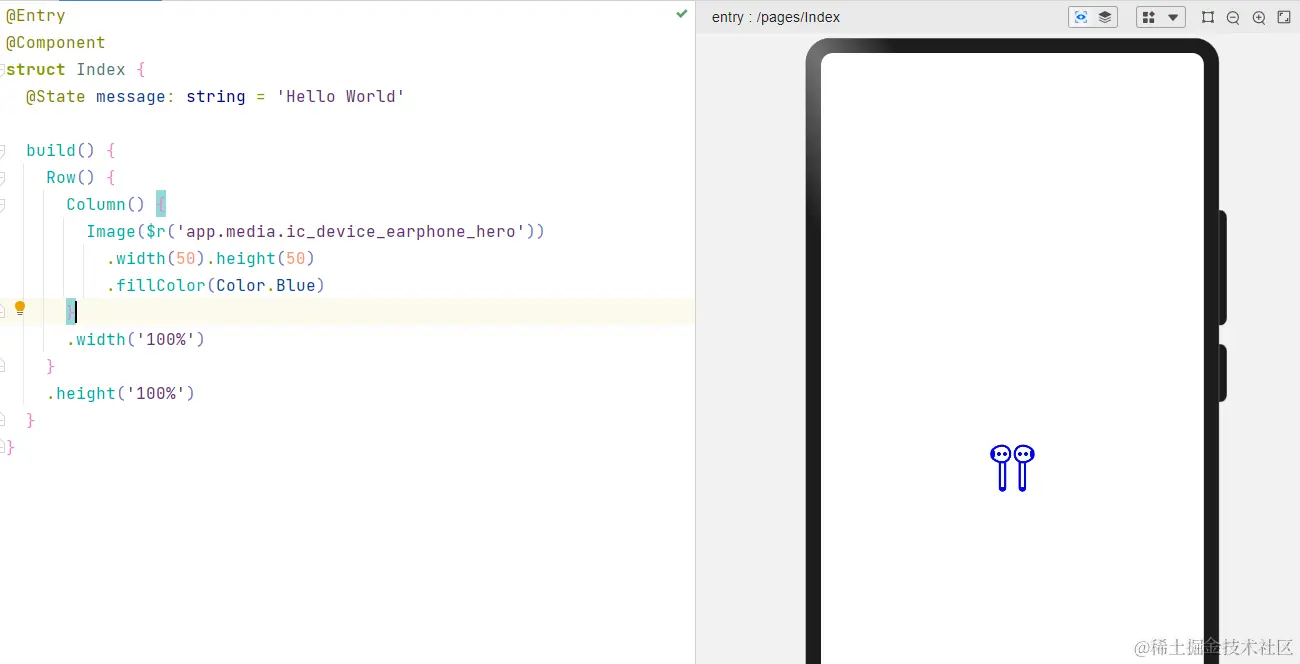Click the 'Hello World' string literal
This screenshot has width=1300, height=664.
pyautogui.click(x=341, y=97)
